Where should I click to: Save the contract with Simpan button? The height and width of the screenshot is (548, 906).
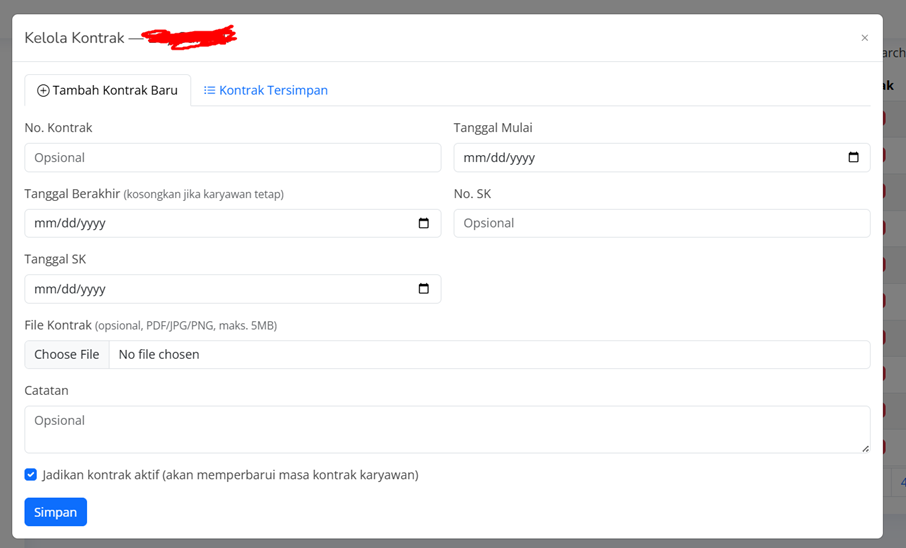tap(55, 512)
